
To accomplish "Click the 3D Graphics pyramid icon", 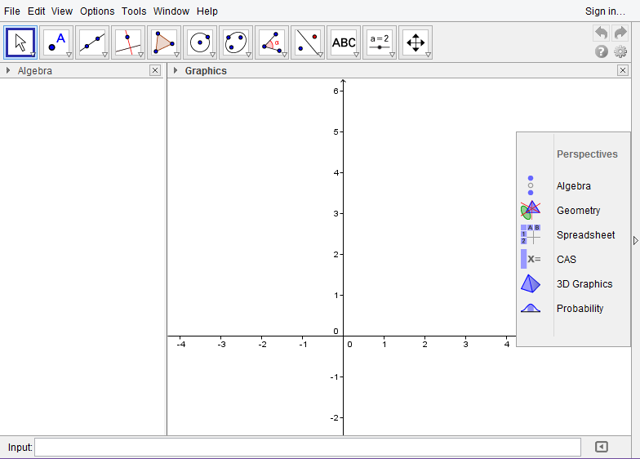I will (531, 284).
